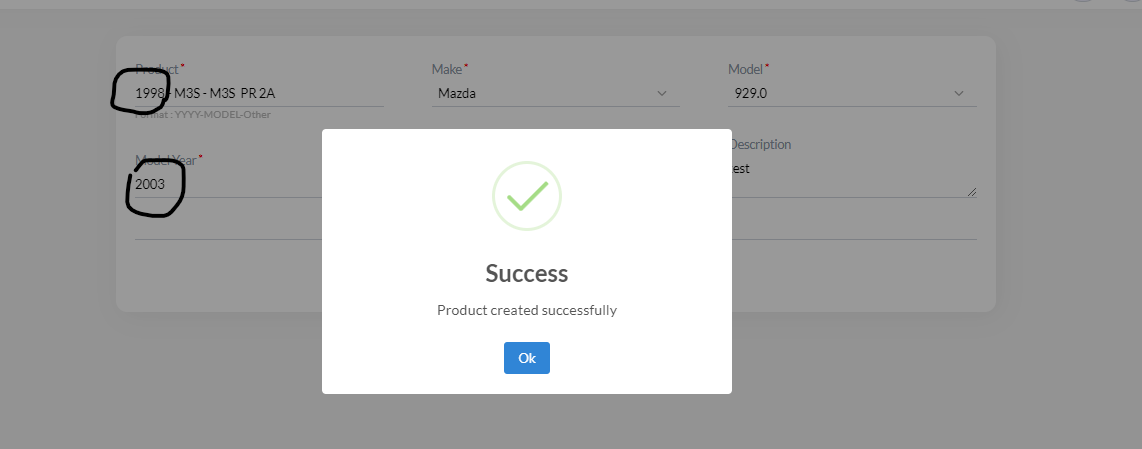Screen dimensions: 1142x449
Task: Click the Ok button in Success dialog
Action: [x=526, y=358]
